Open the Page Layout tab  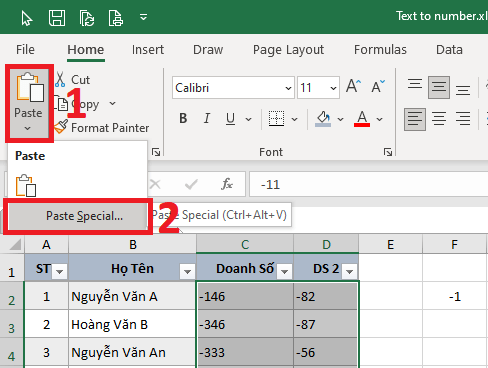[288, 50]
